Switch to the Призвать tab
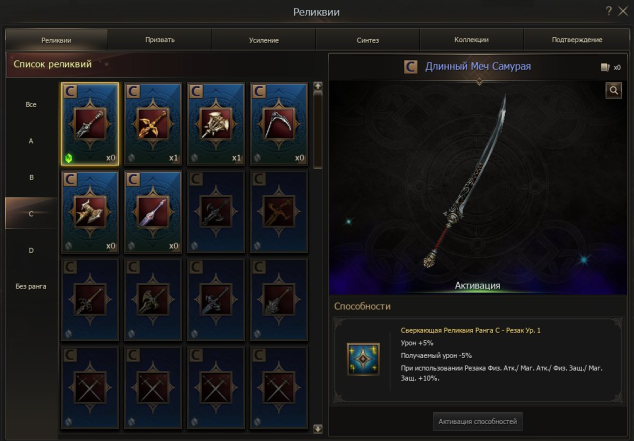The height and width of the screenshot is (441, 634). (160, 40)
